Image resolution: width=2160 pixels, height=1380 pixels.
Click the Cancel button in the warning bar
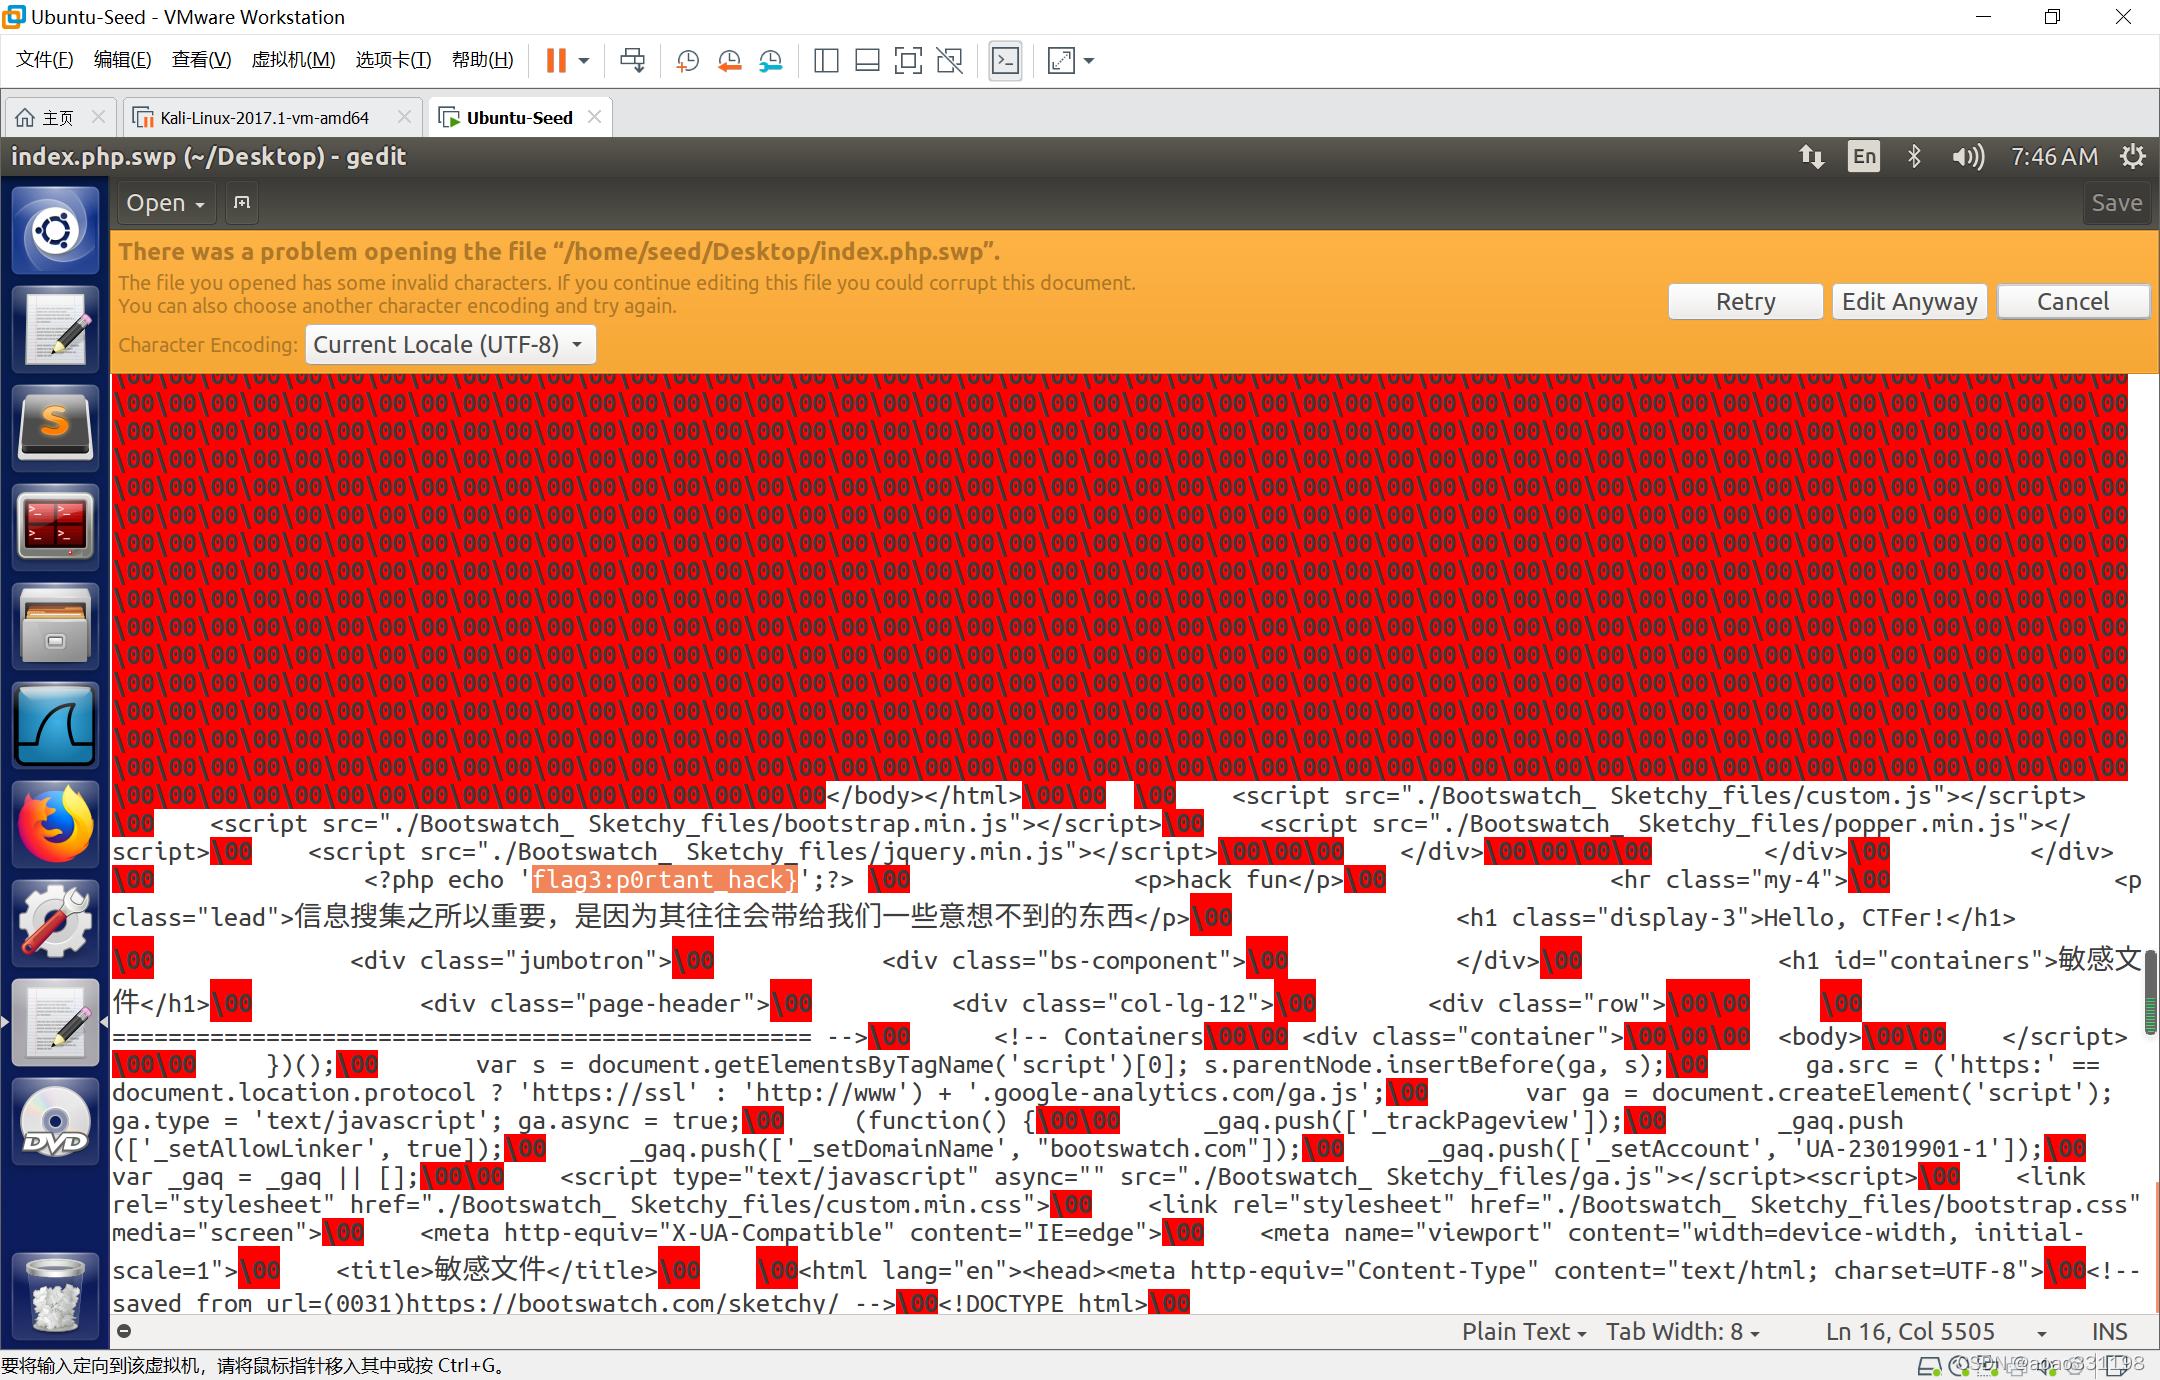coord(2073,302)
